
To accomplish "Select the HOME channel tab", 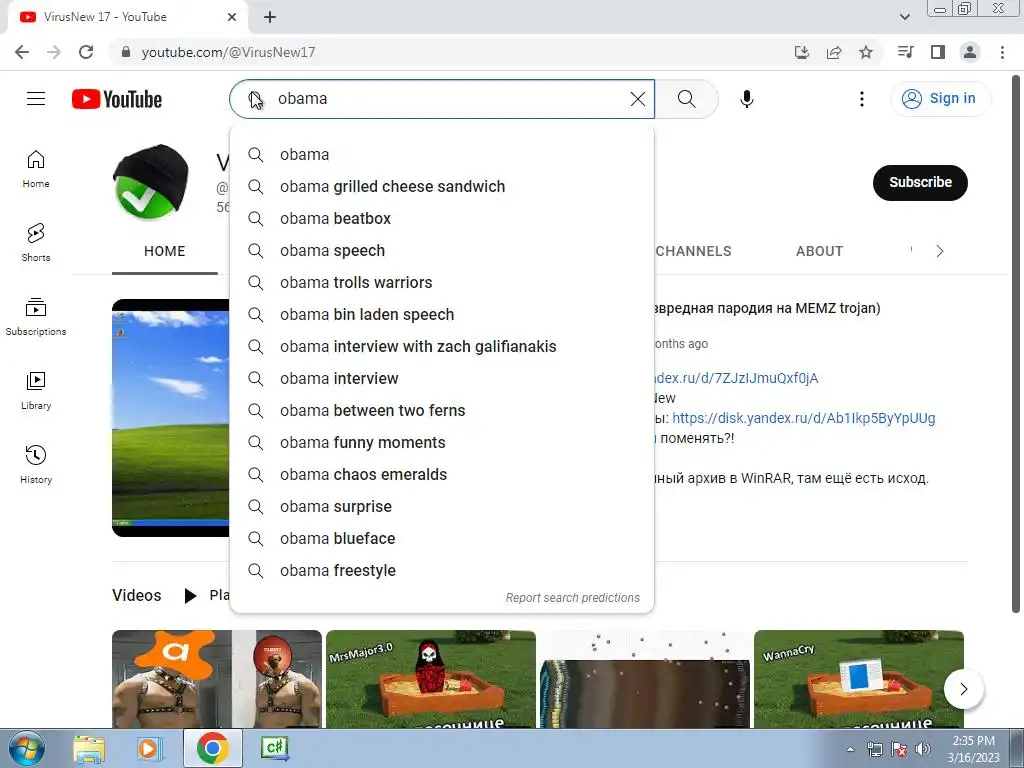I will tap(165, 251).
